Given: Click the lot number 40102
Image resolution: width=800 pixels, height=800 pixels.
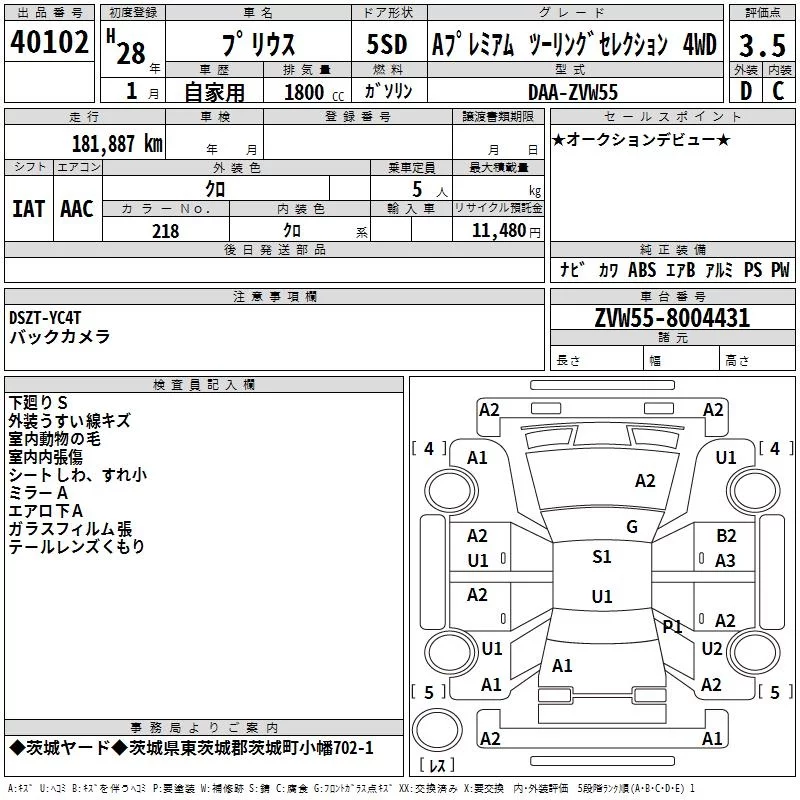Looking at the screenshot, I should (49, 42).
